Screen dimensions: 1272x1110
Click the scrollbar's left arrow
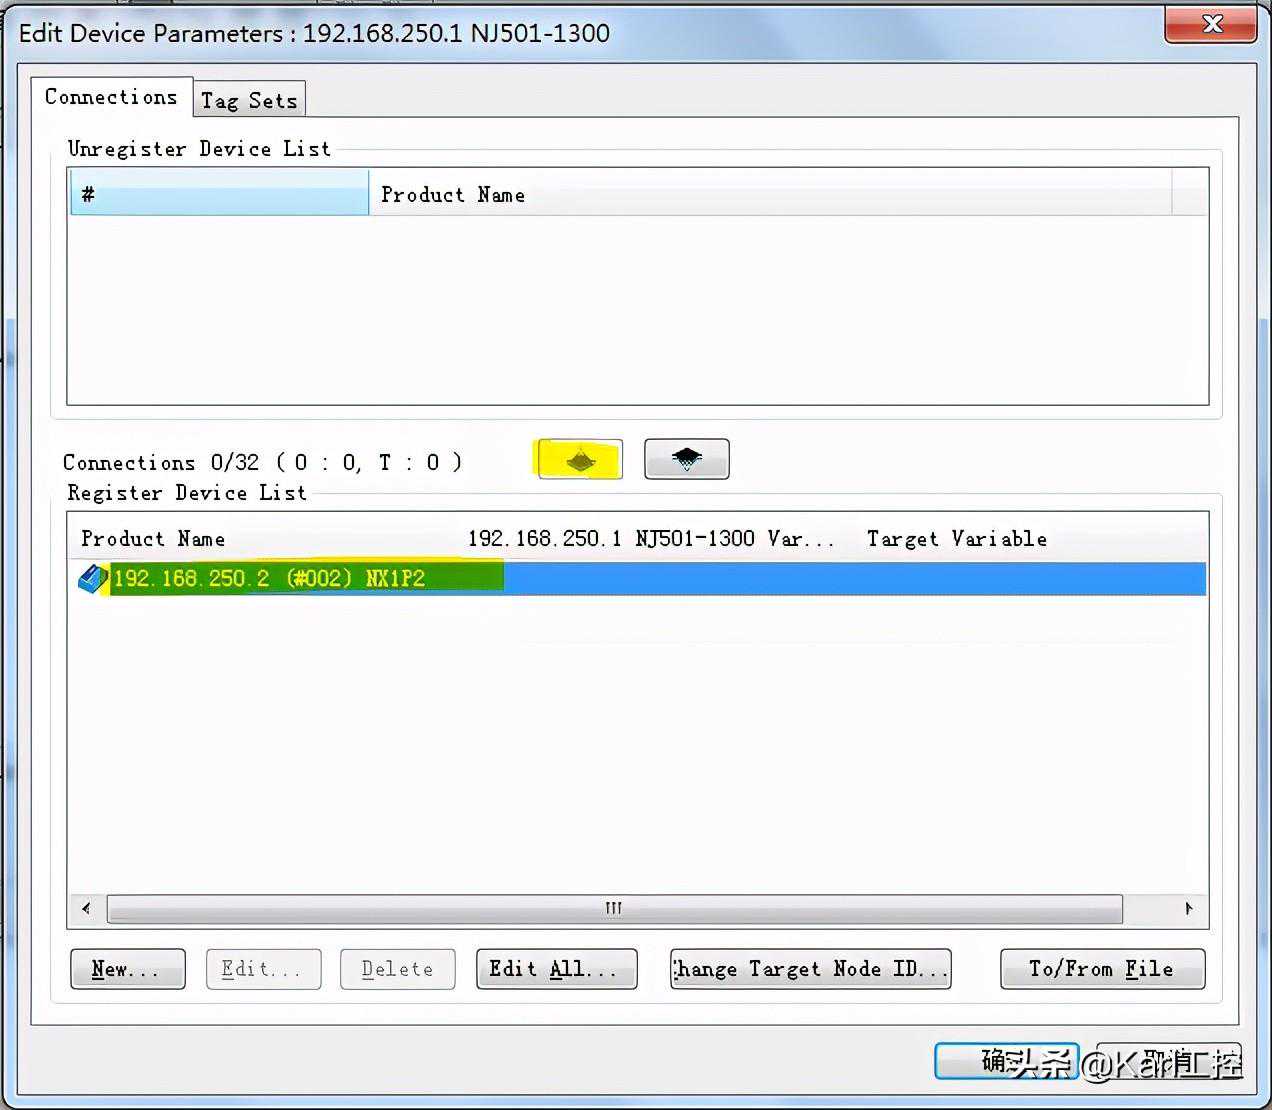pos(87,908)
